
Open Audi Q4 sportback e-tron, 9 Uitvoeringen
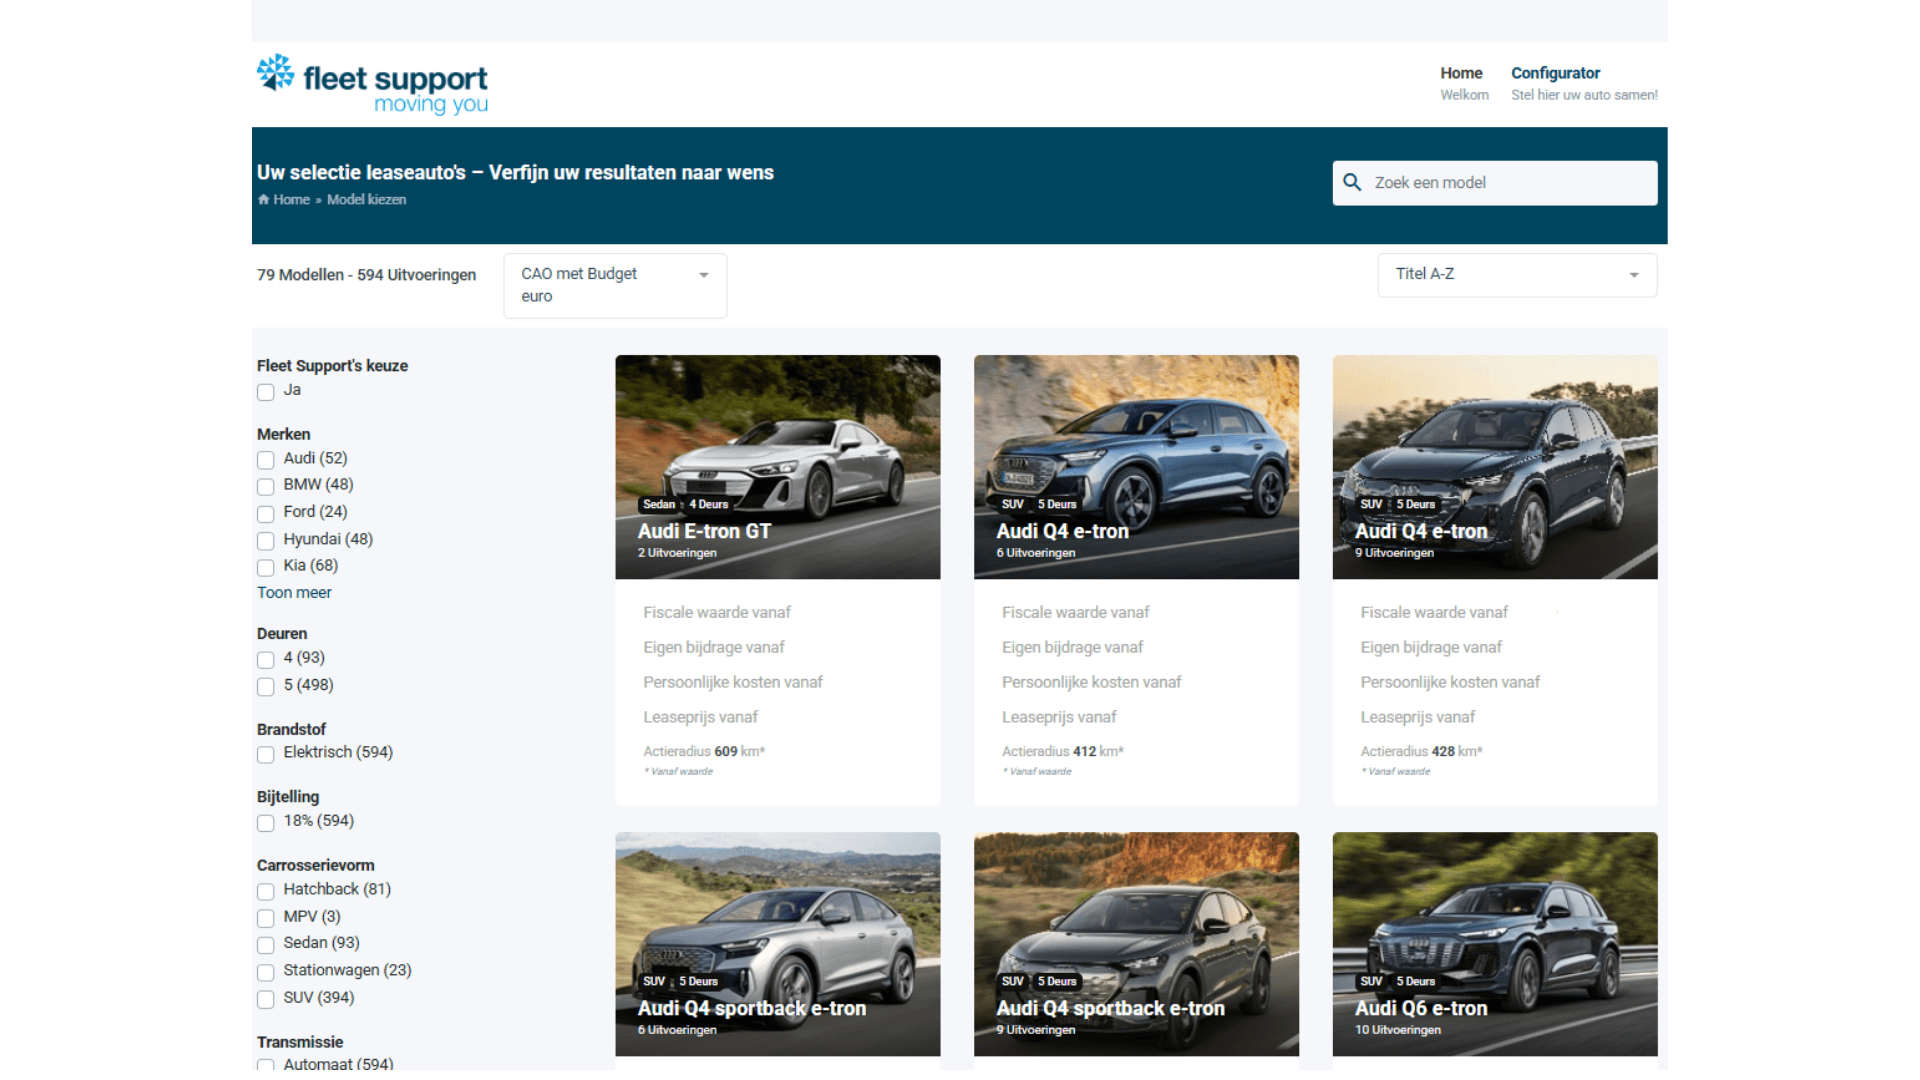(x=1136, y=944)
